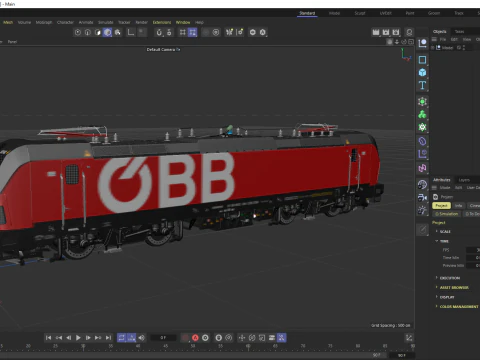Open the Simulation settings button
The height and width of the screenshot is (360, 480).
(447, 214)
